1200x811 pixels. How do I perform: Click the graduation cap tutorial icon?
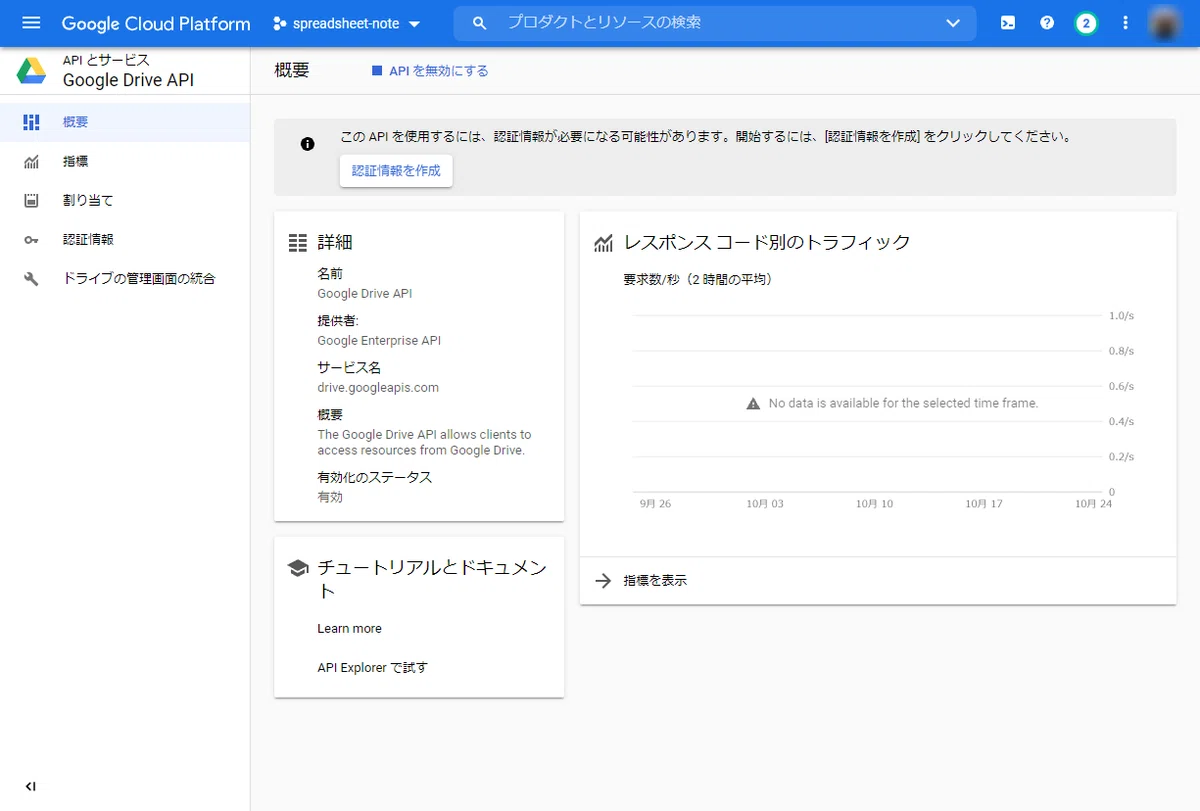coord(297,568)
